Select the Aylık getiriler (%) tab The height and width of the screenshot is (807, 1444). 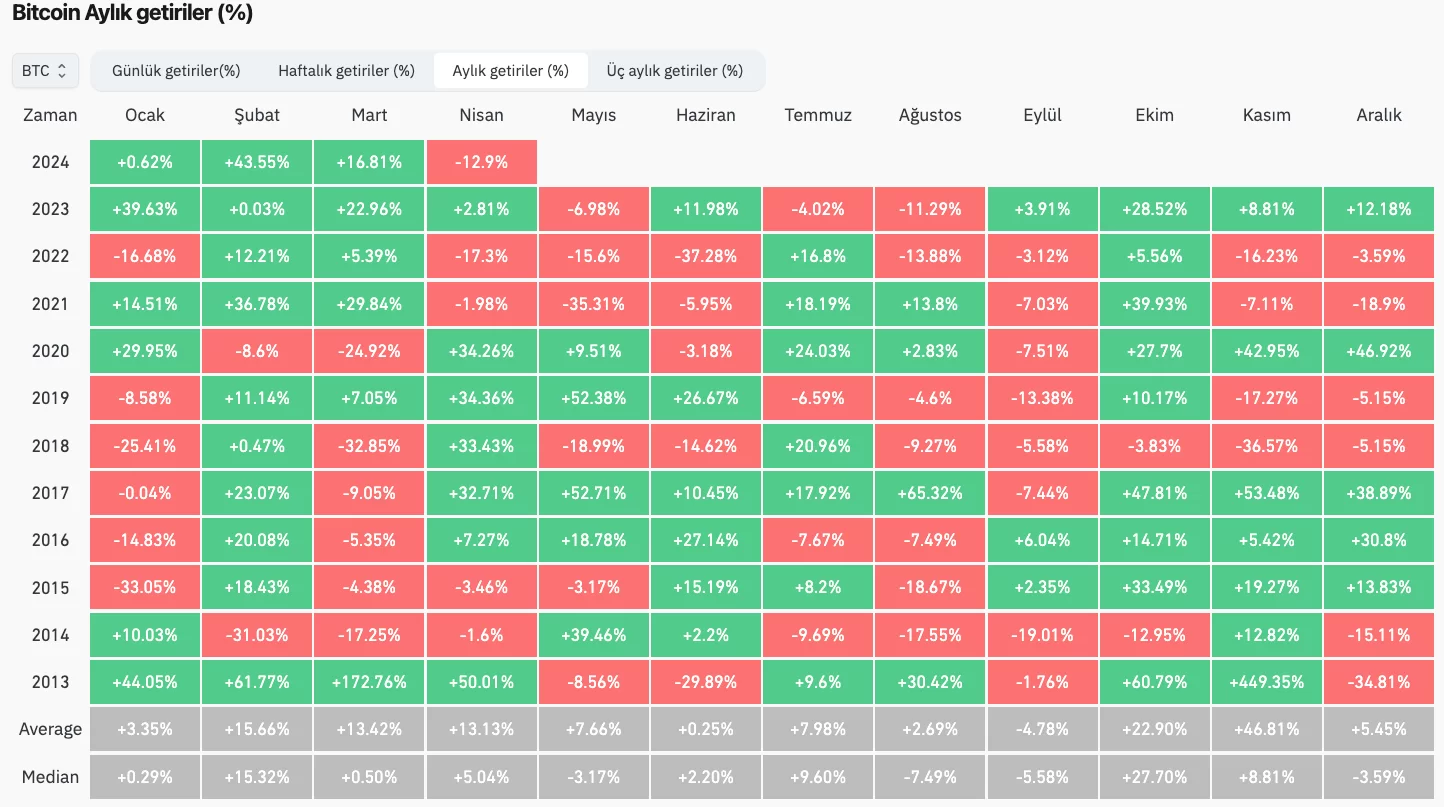[510, 71]
